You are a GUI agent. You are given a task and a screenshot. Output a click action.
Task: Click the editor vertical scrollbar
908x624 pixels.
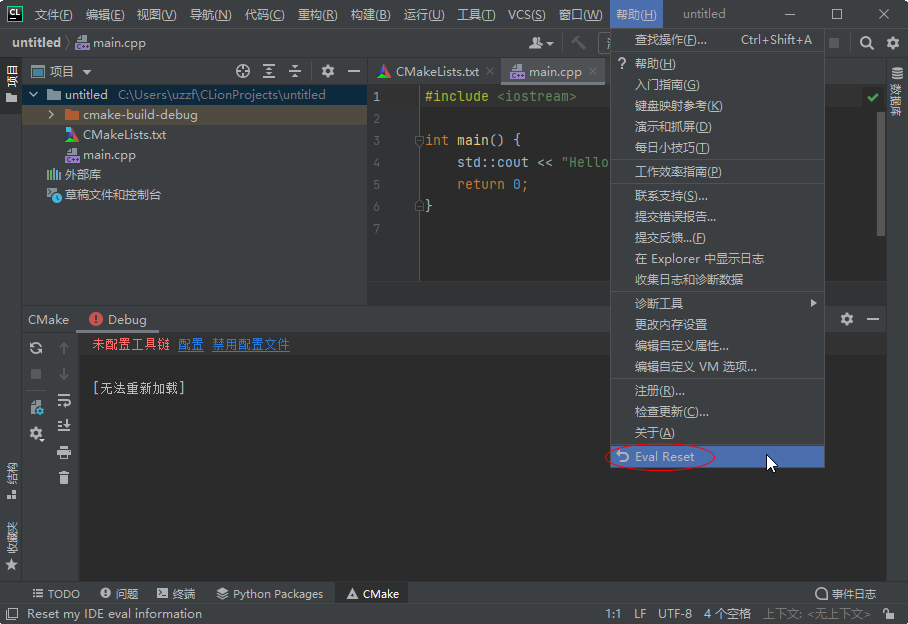881,170
